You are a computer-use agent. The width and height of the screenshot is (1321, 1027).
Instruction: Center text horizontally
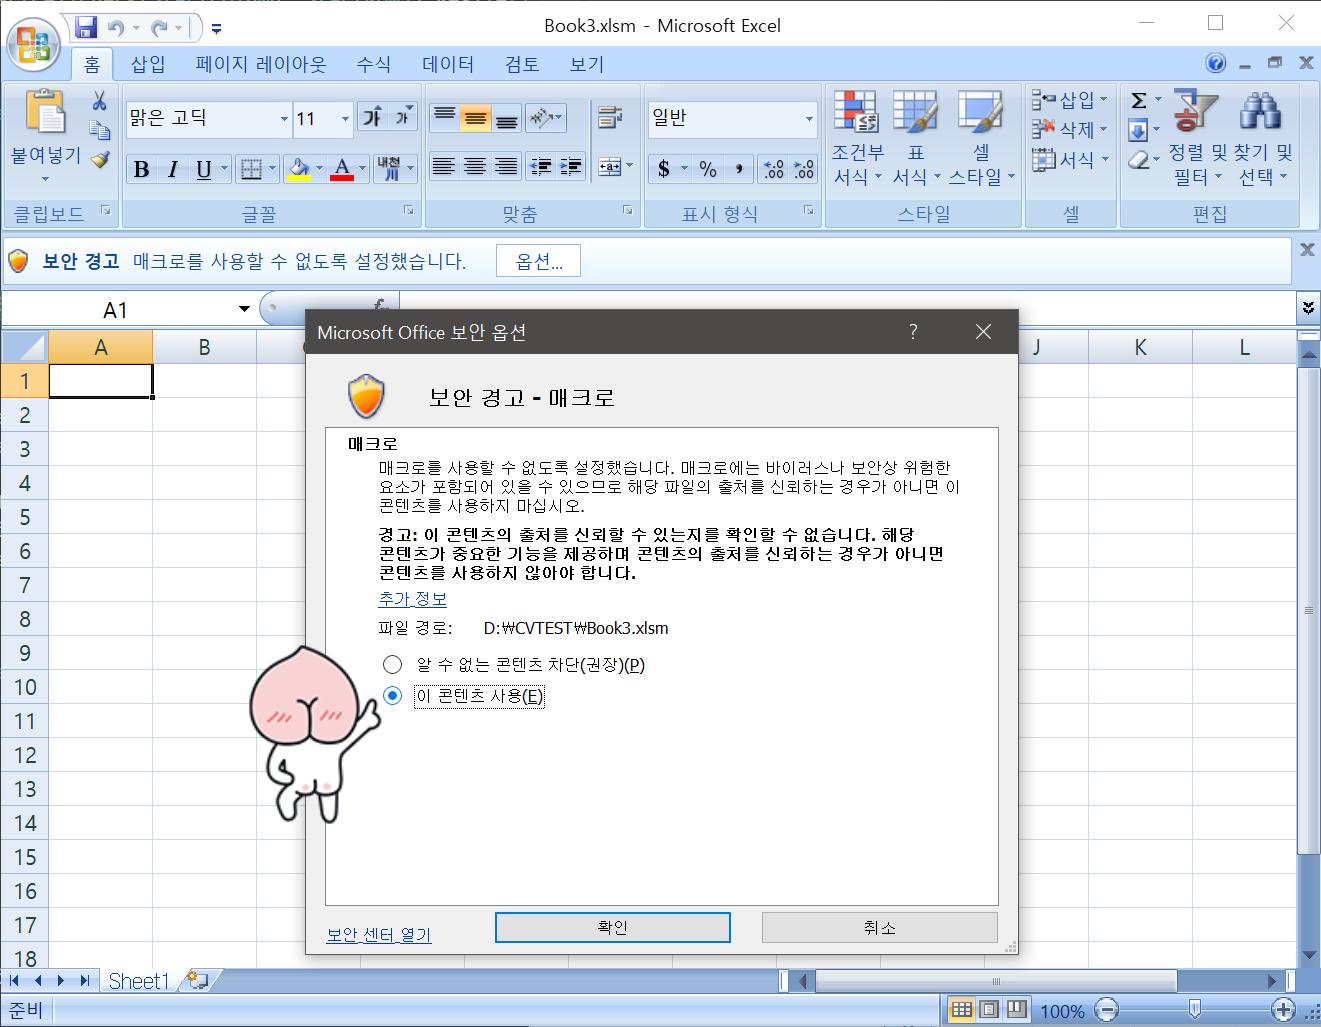pos(475,167)
